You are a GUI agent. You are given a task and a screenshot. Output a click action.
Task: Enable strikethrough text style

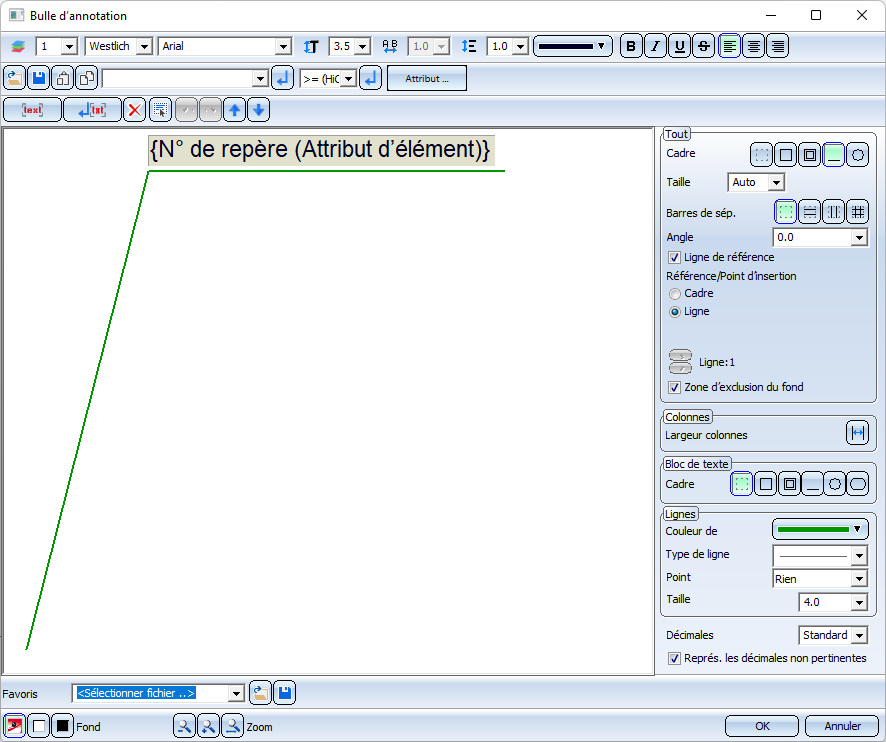coord(704,46)
